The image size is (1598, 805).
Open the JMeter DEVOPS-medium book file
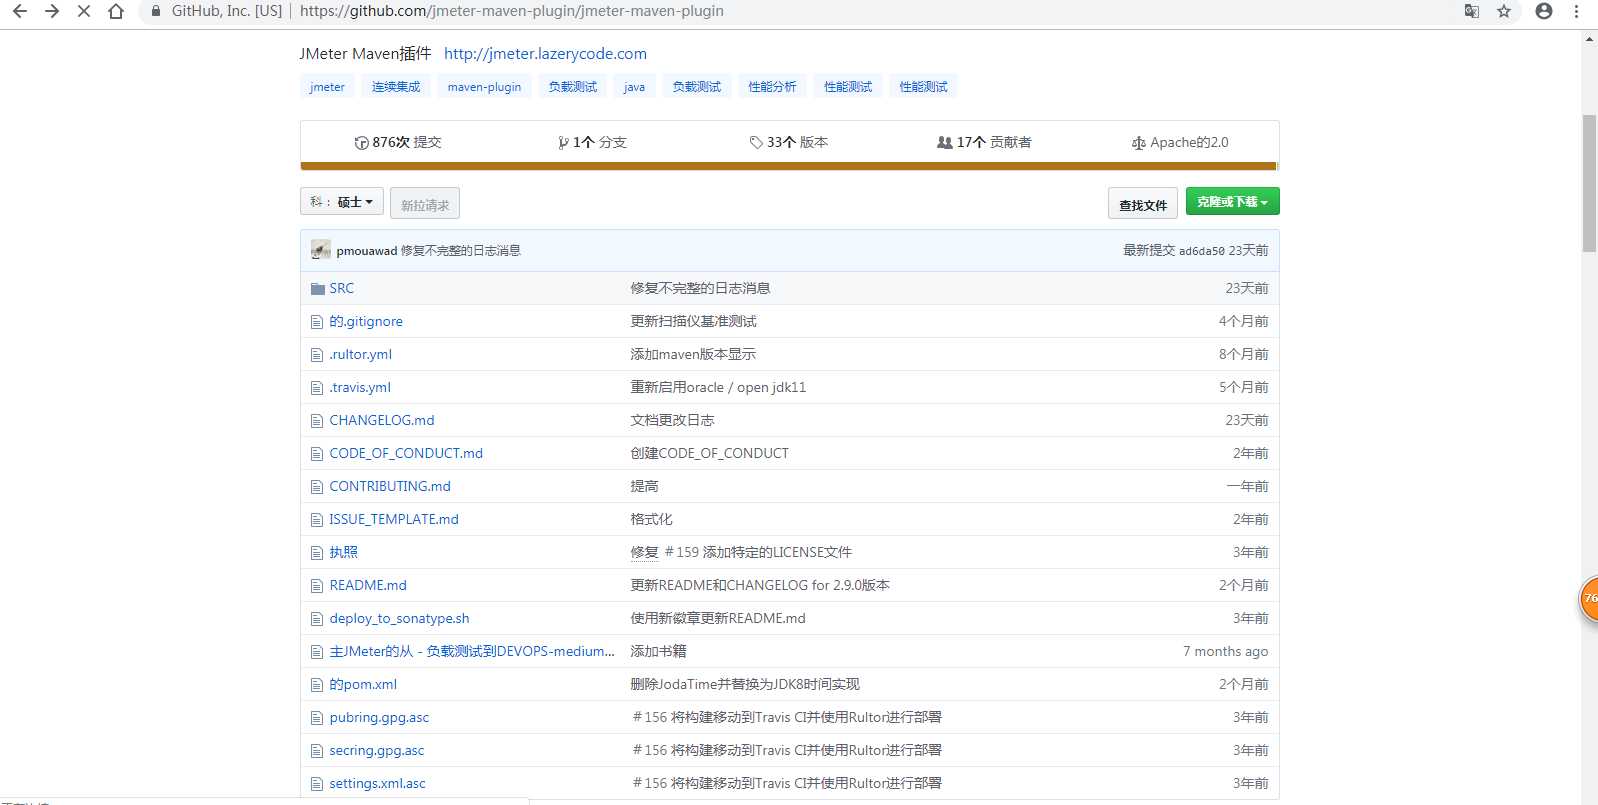(x=472, y=651)
